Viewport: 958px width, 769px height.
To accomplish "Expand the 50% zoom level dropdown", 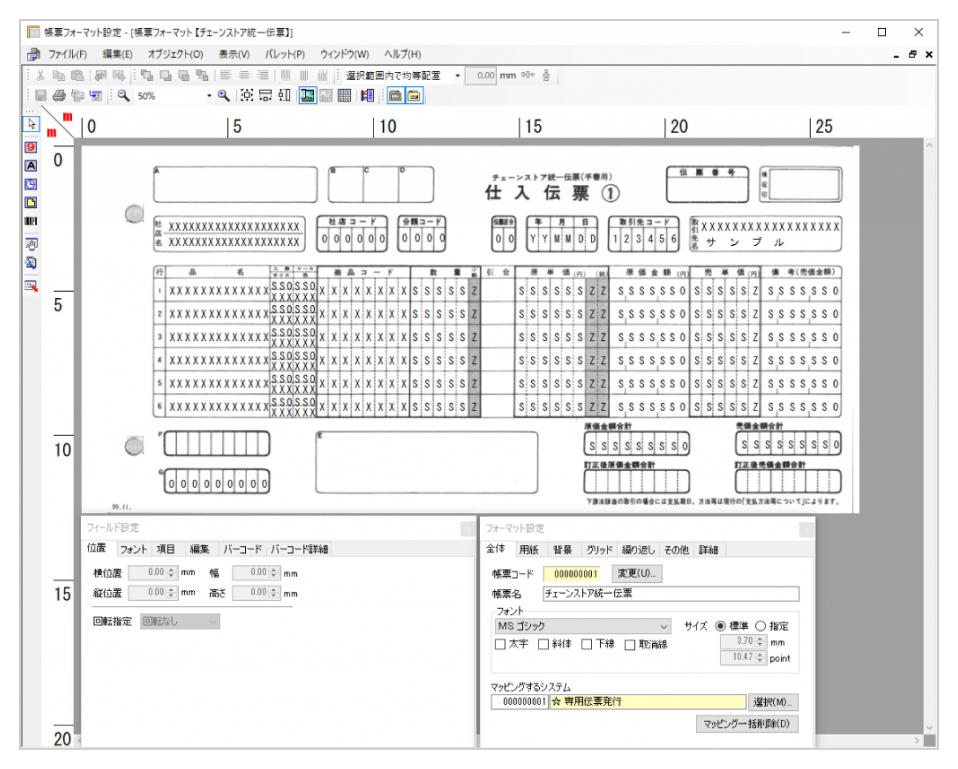I will 210,96.
